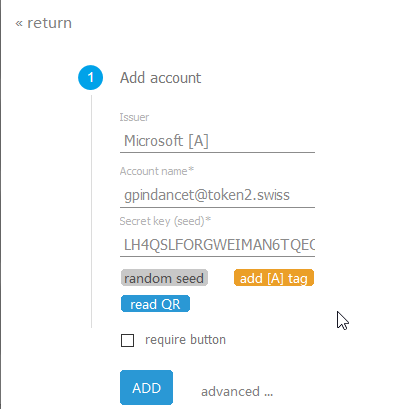Select the blue step 1 circle
This screenshot has height=409, width=419.
tap(90, 78)
